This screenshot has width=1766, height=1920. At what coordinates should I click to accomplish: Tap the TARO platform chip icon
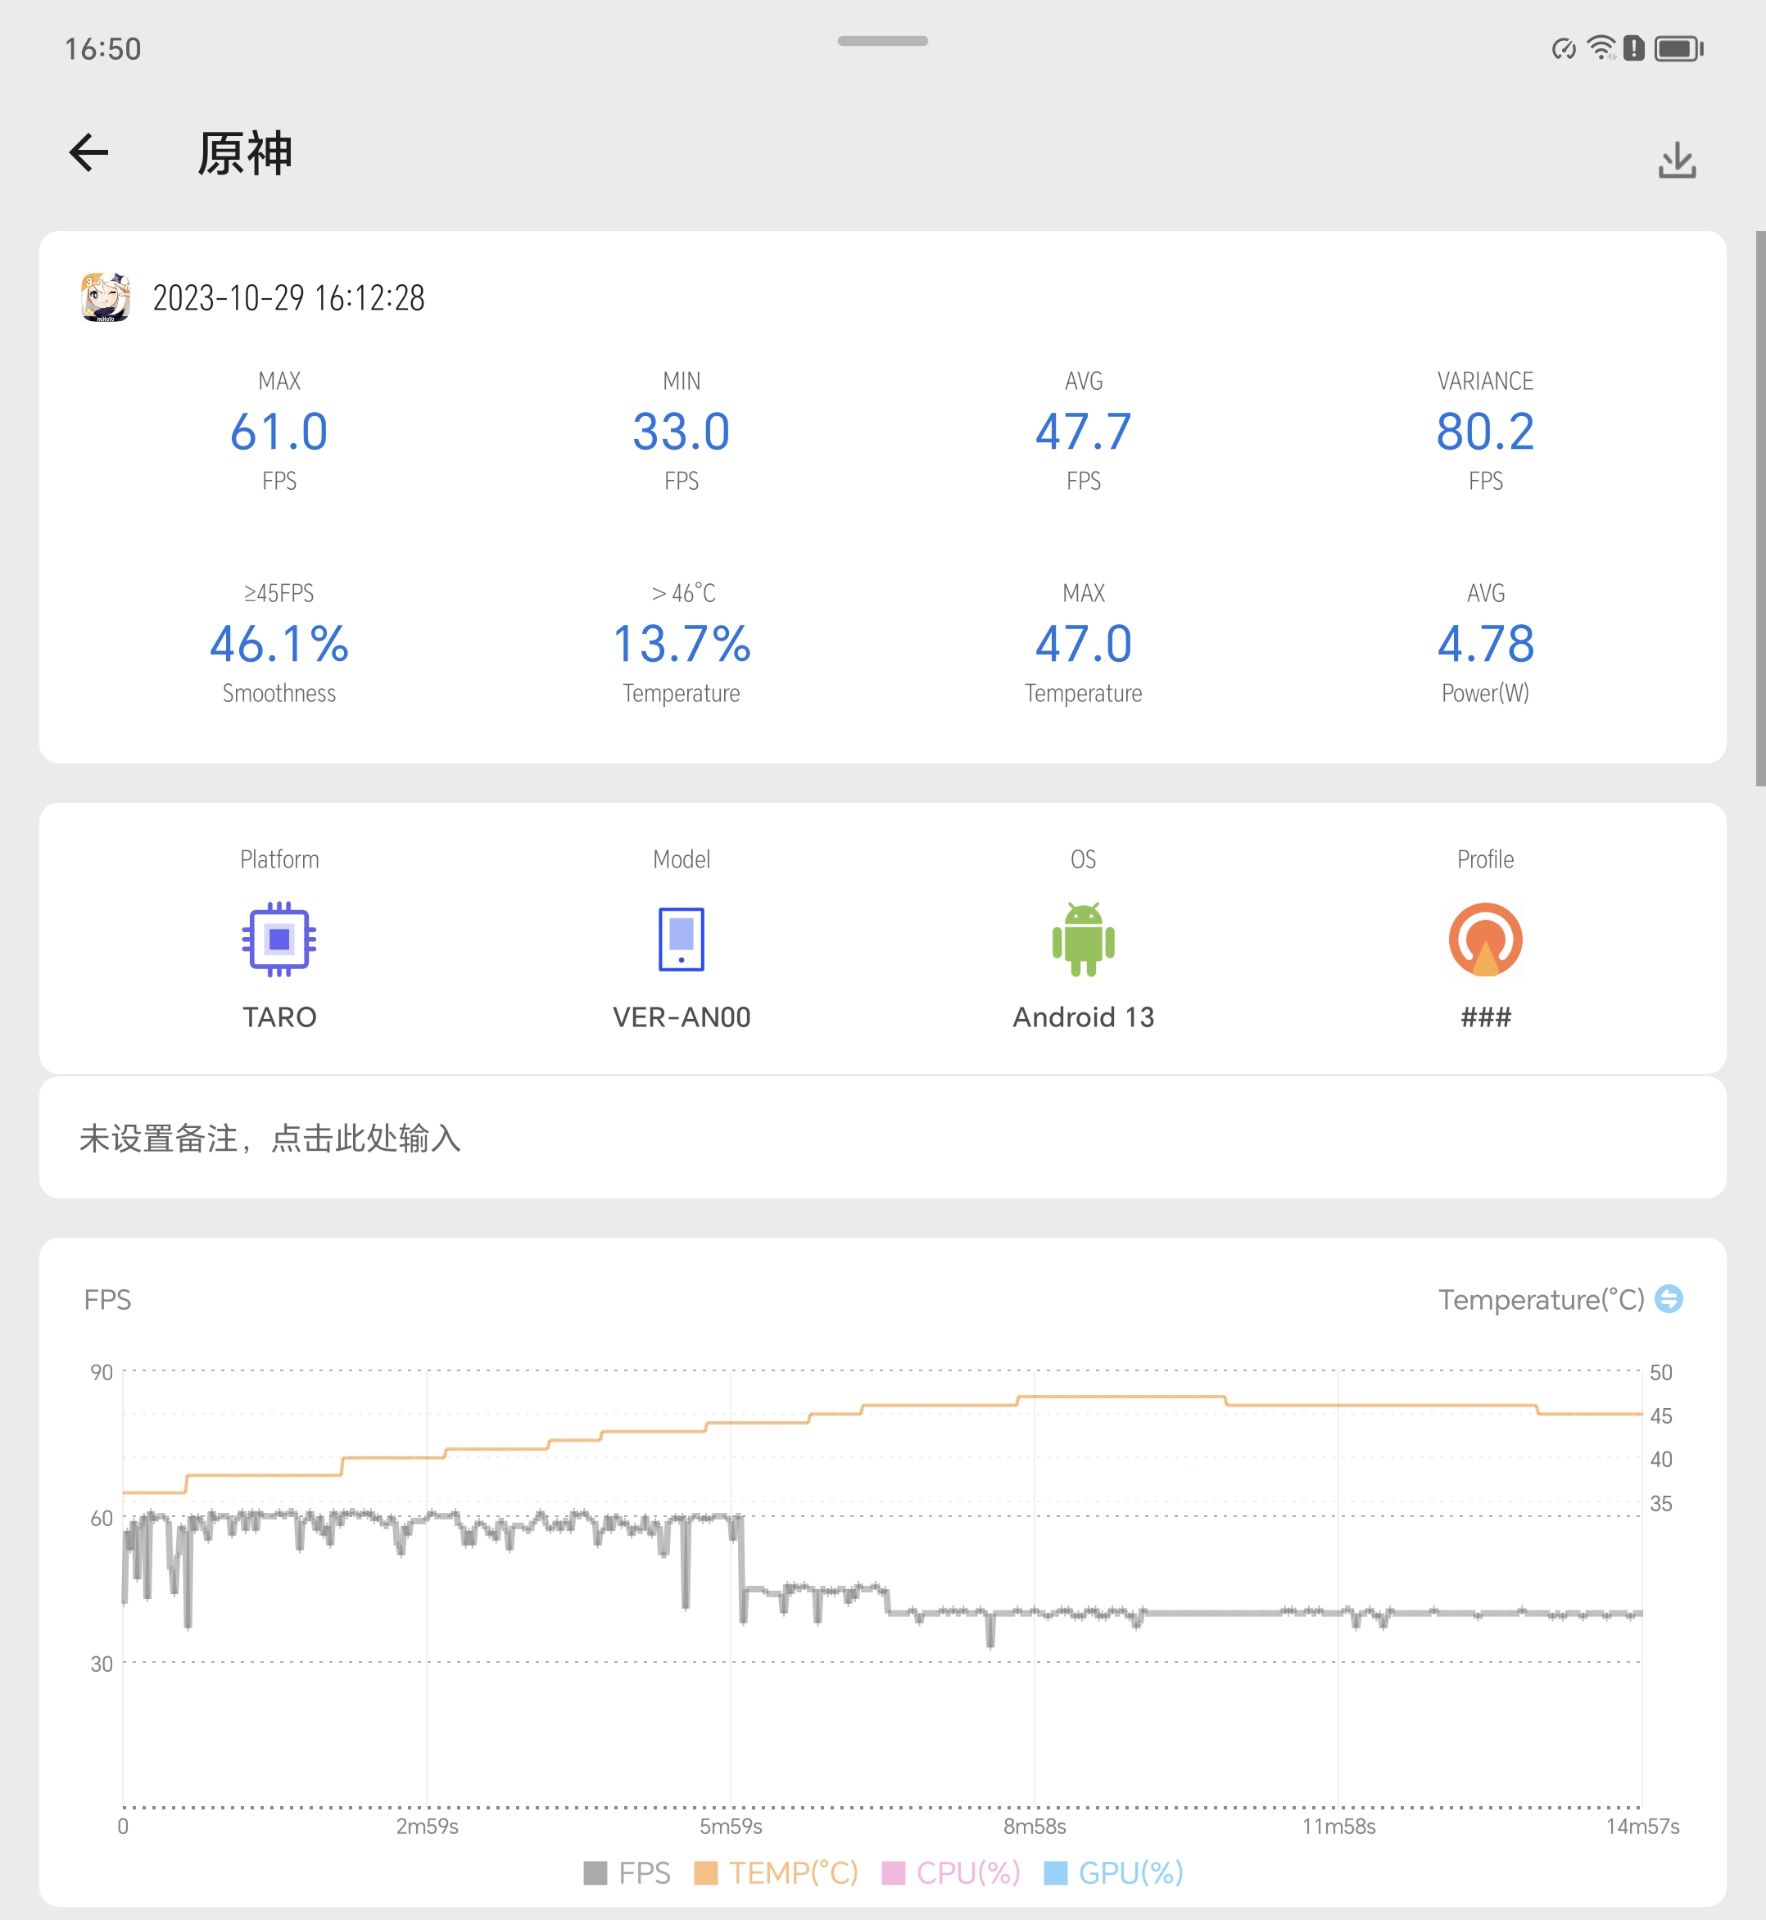point(279,939)
